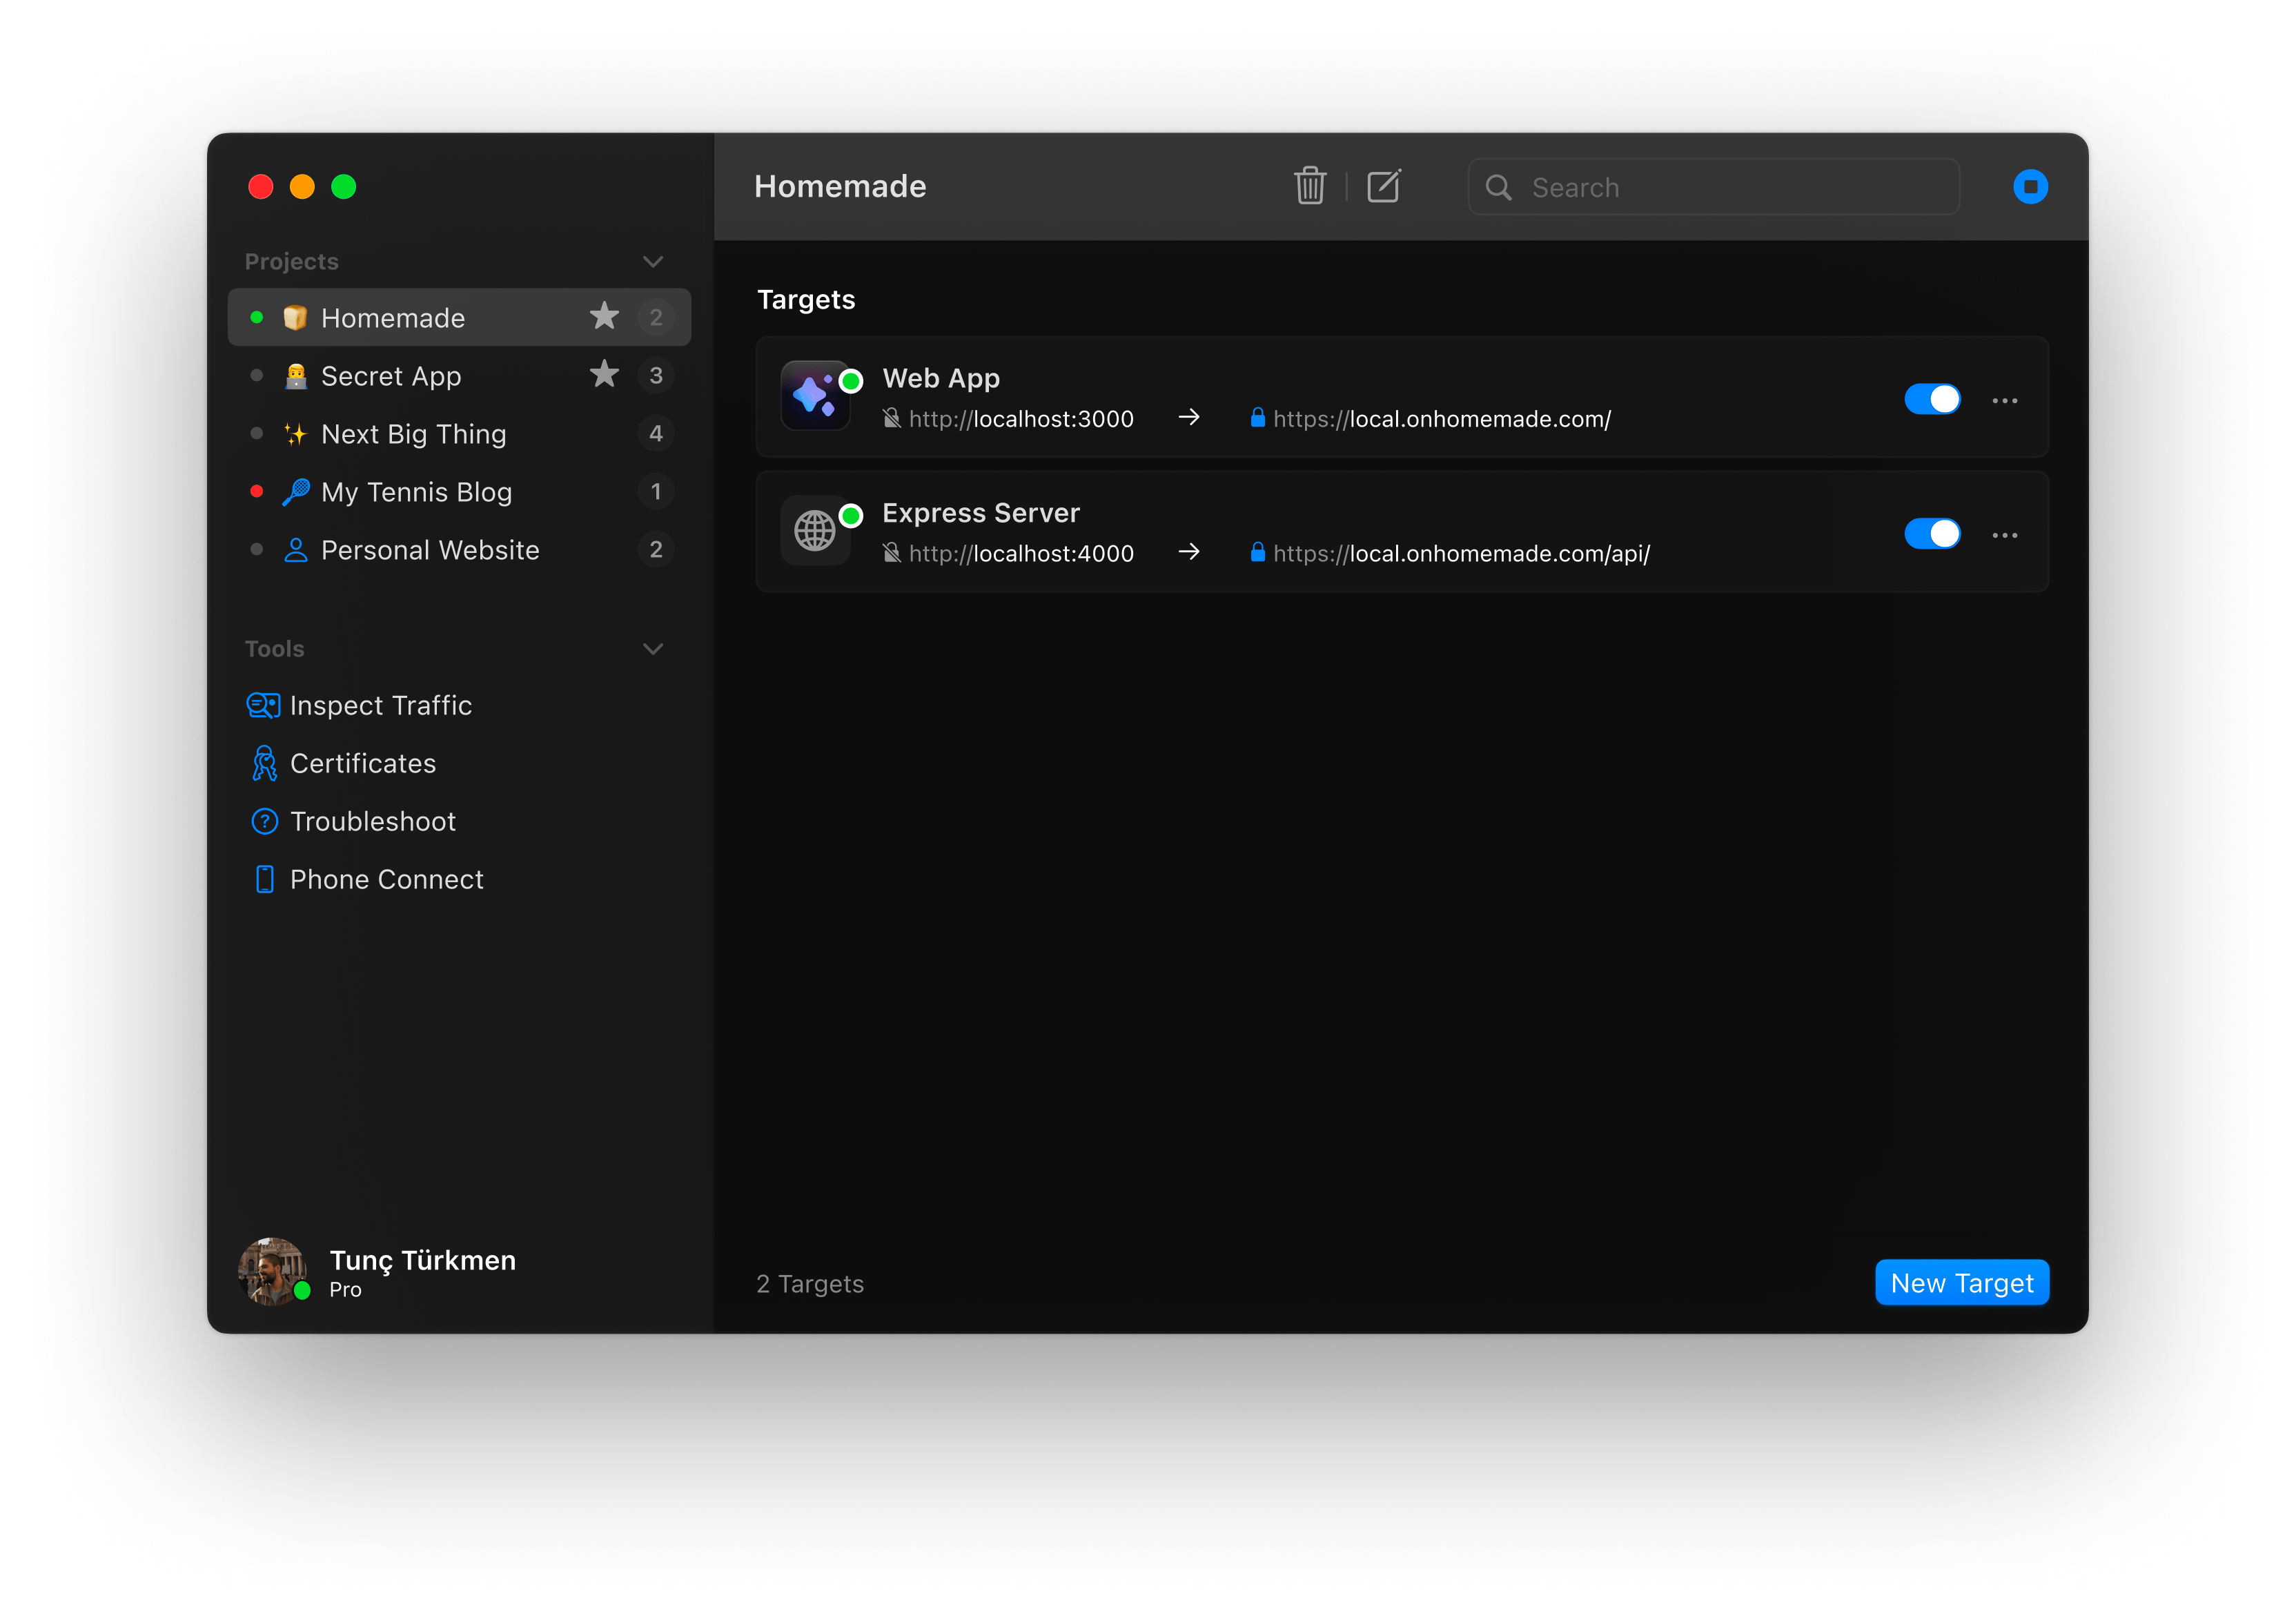Open the Certificates tool
Image resolution: width=2296 pixels, height=1616 pixels.
(362, 764)
